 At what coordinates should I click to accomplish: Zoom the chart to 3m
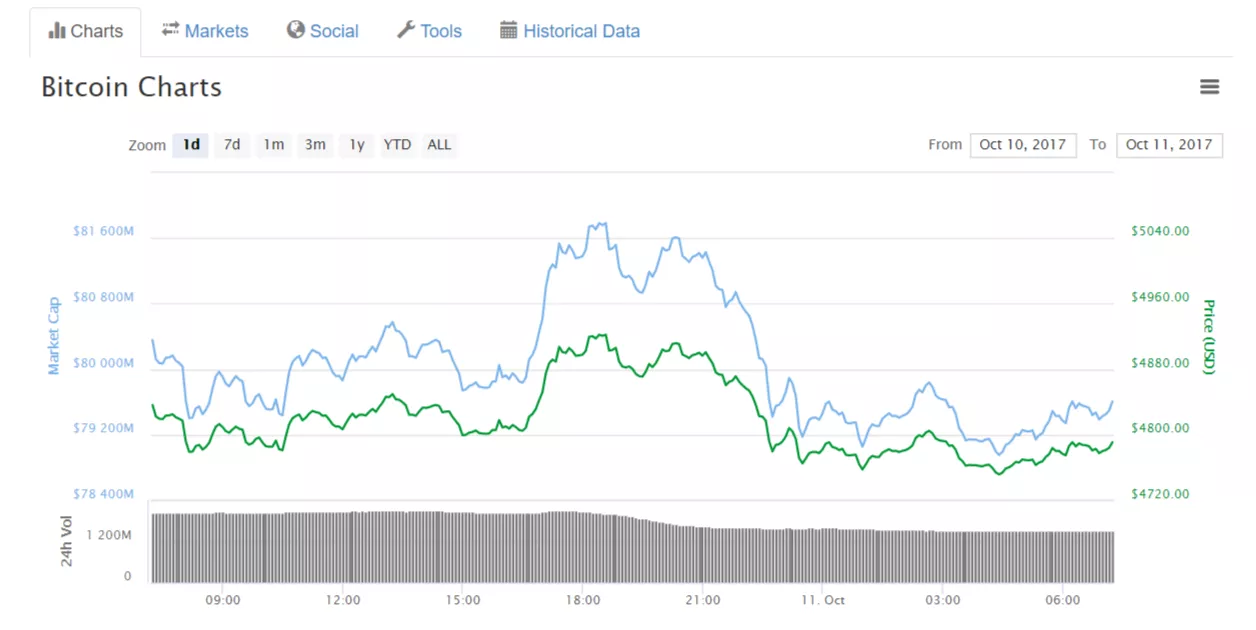[315, 145]
